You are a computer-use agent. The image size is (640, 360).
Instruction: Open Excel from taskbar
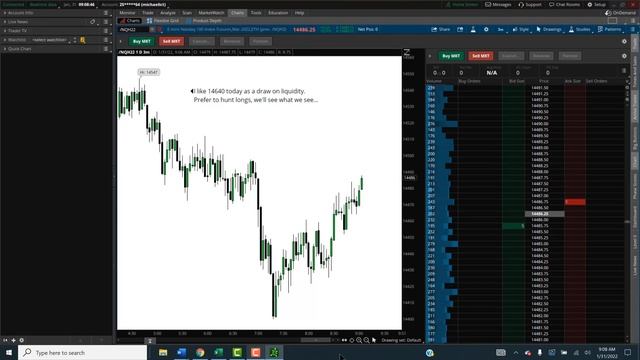tap(218, 352)
